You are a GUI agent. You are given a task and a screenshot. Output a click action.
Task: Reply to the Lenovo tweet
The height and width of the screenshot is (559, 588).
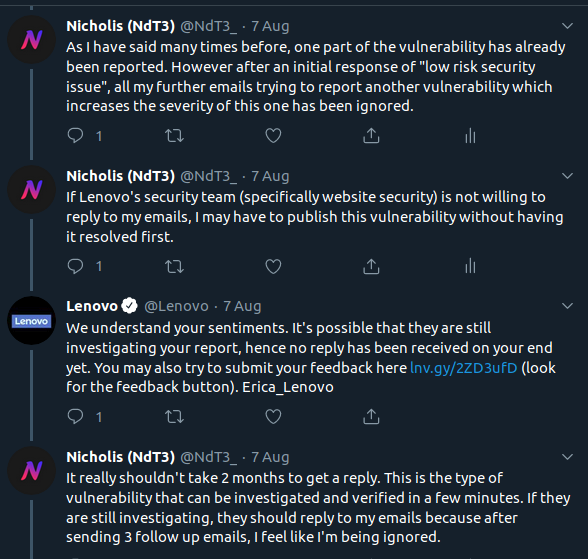[x=75, y=417]
